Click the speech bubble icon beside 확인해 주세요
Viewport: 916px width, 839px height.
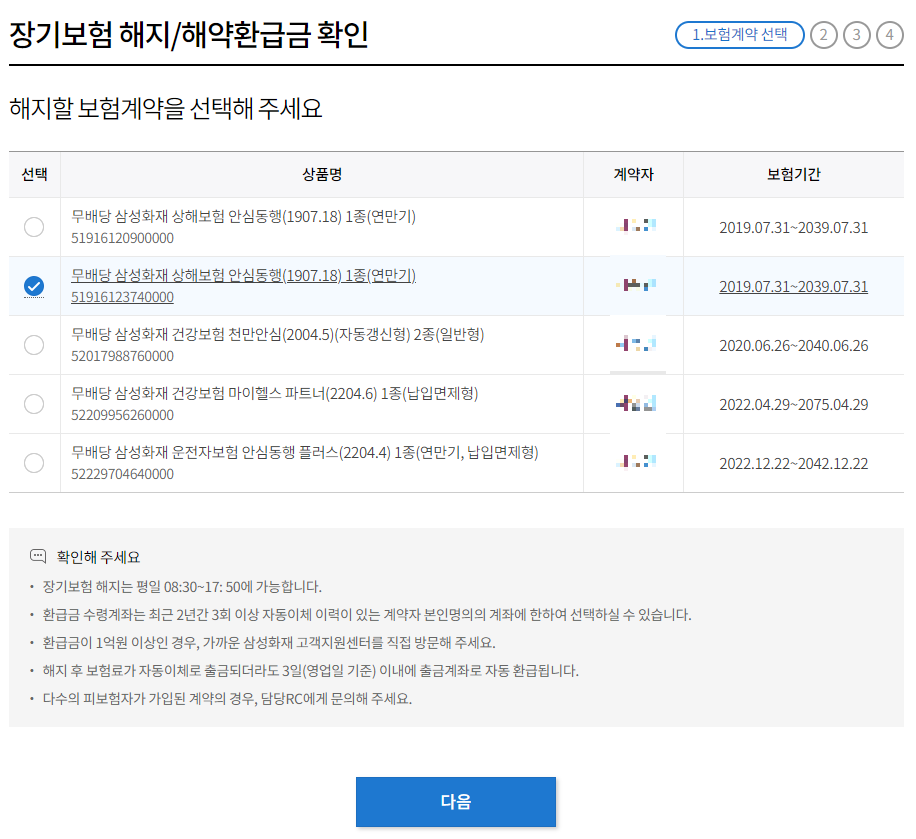(38, 556)
